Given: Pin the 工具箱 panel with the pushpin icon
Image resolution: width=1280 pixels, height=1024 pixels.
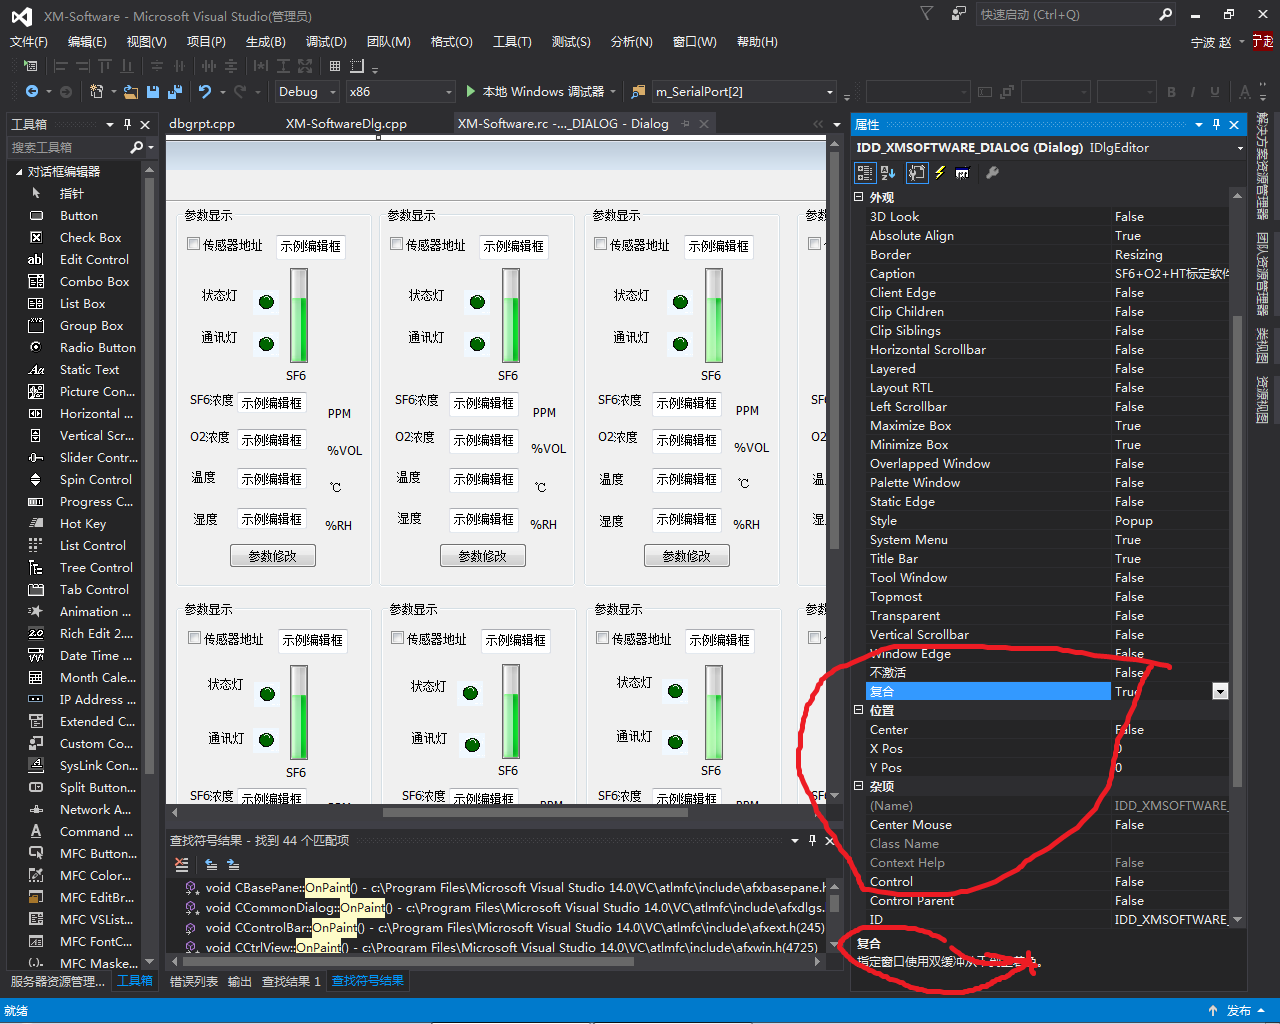Looking at the screenshot, I should tap(127, 124).
